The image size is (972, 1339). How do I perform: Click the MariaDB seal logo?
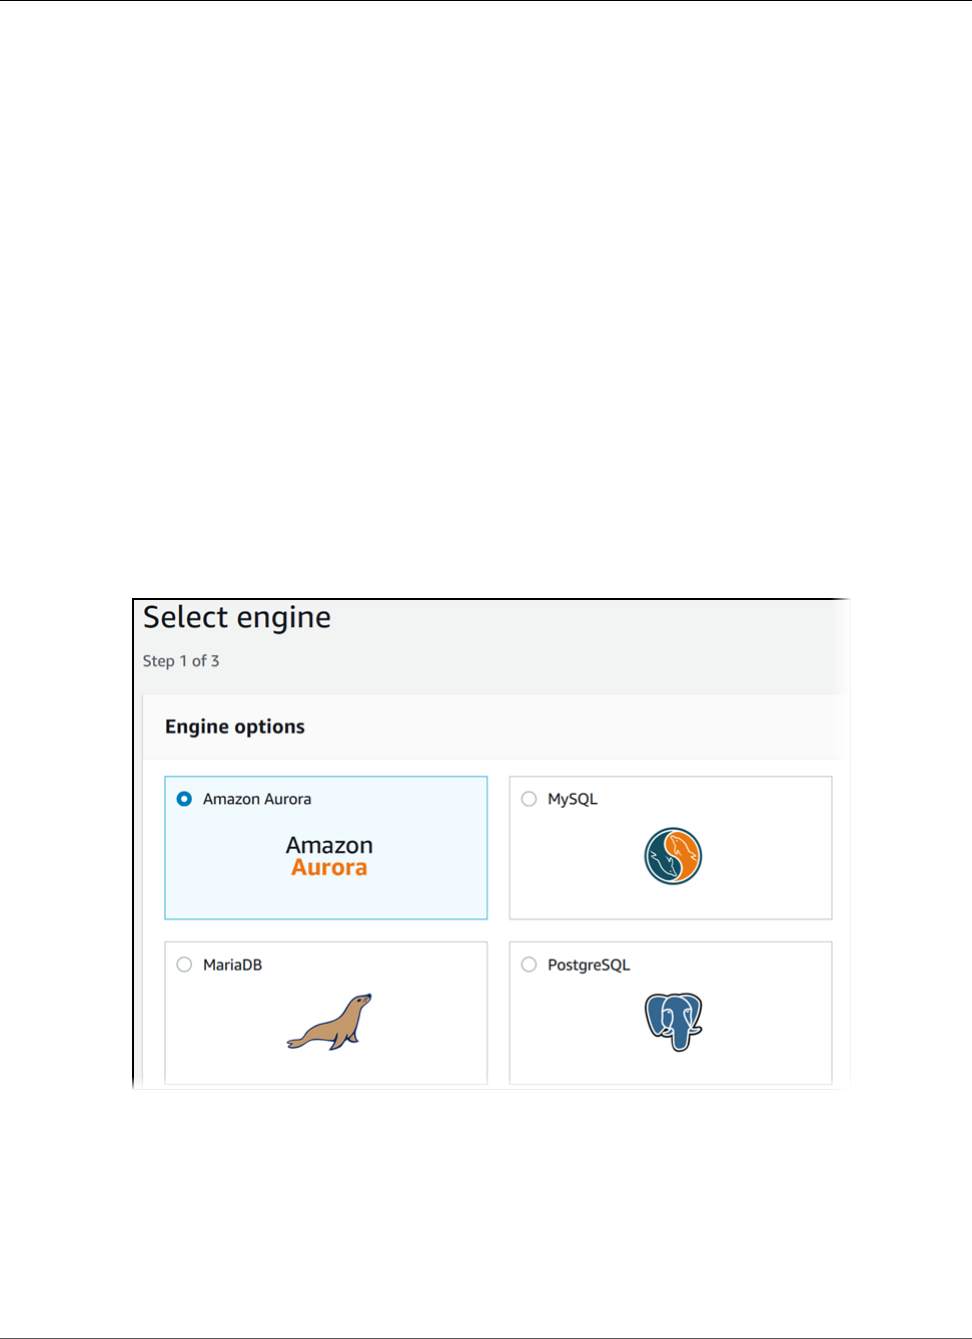329,1022
